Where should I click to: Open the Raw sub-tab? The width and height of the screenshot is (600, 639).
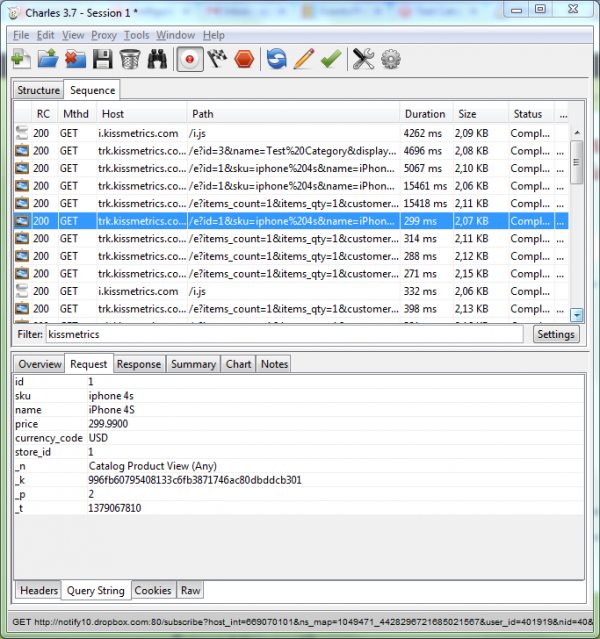(190, 590)
